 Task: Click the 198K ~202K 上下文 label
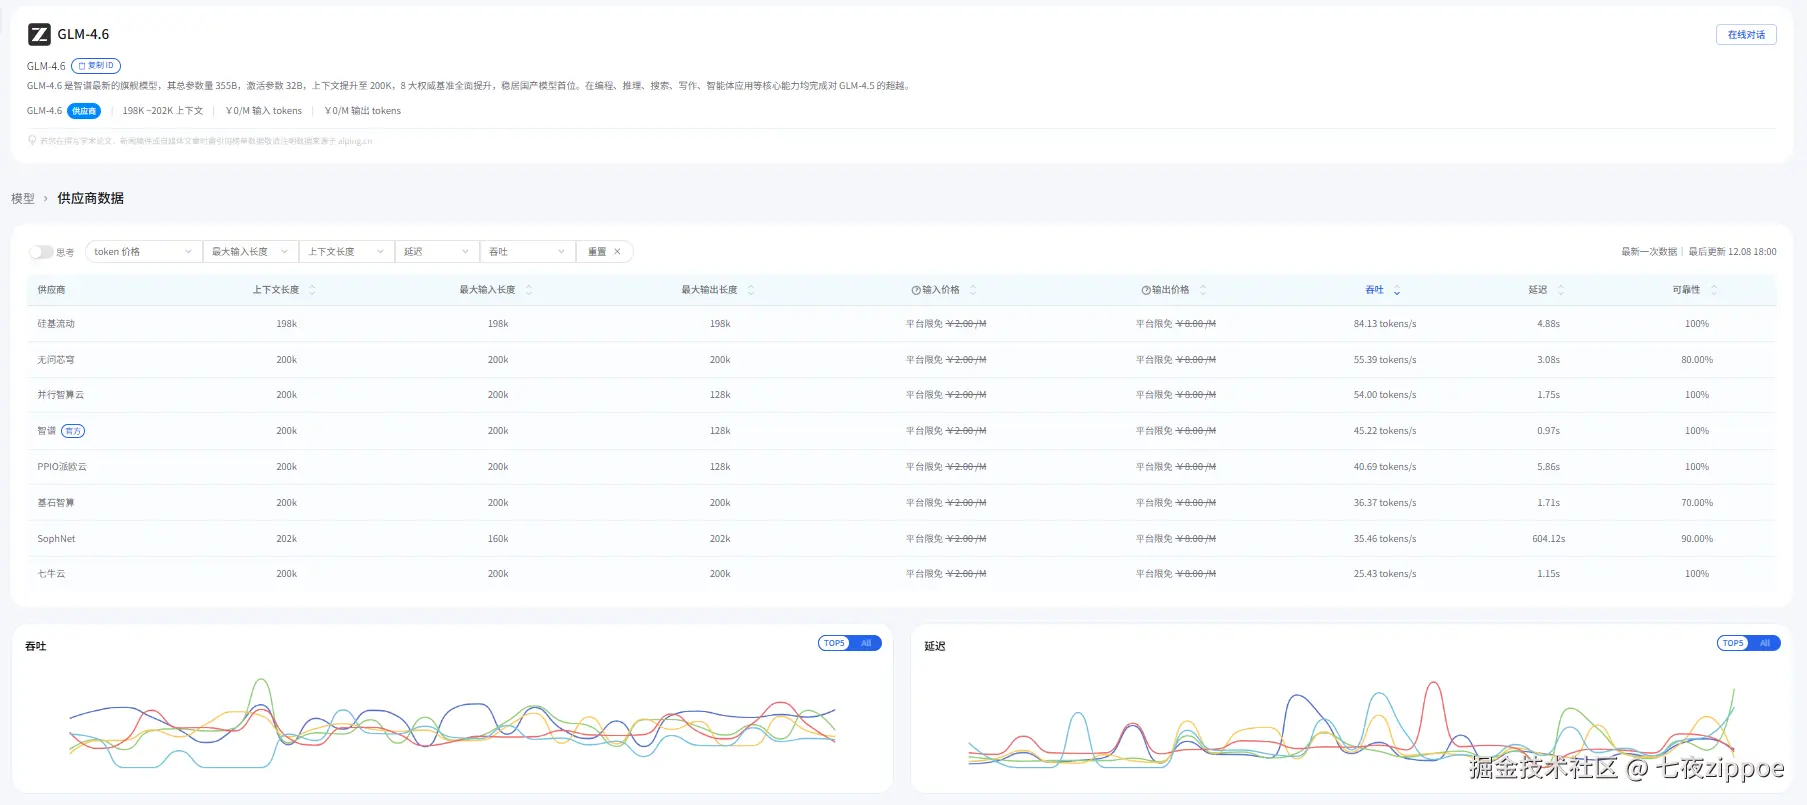click(163, 111)
